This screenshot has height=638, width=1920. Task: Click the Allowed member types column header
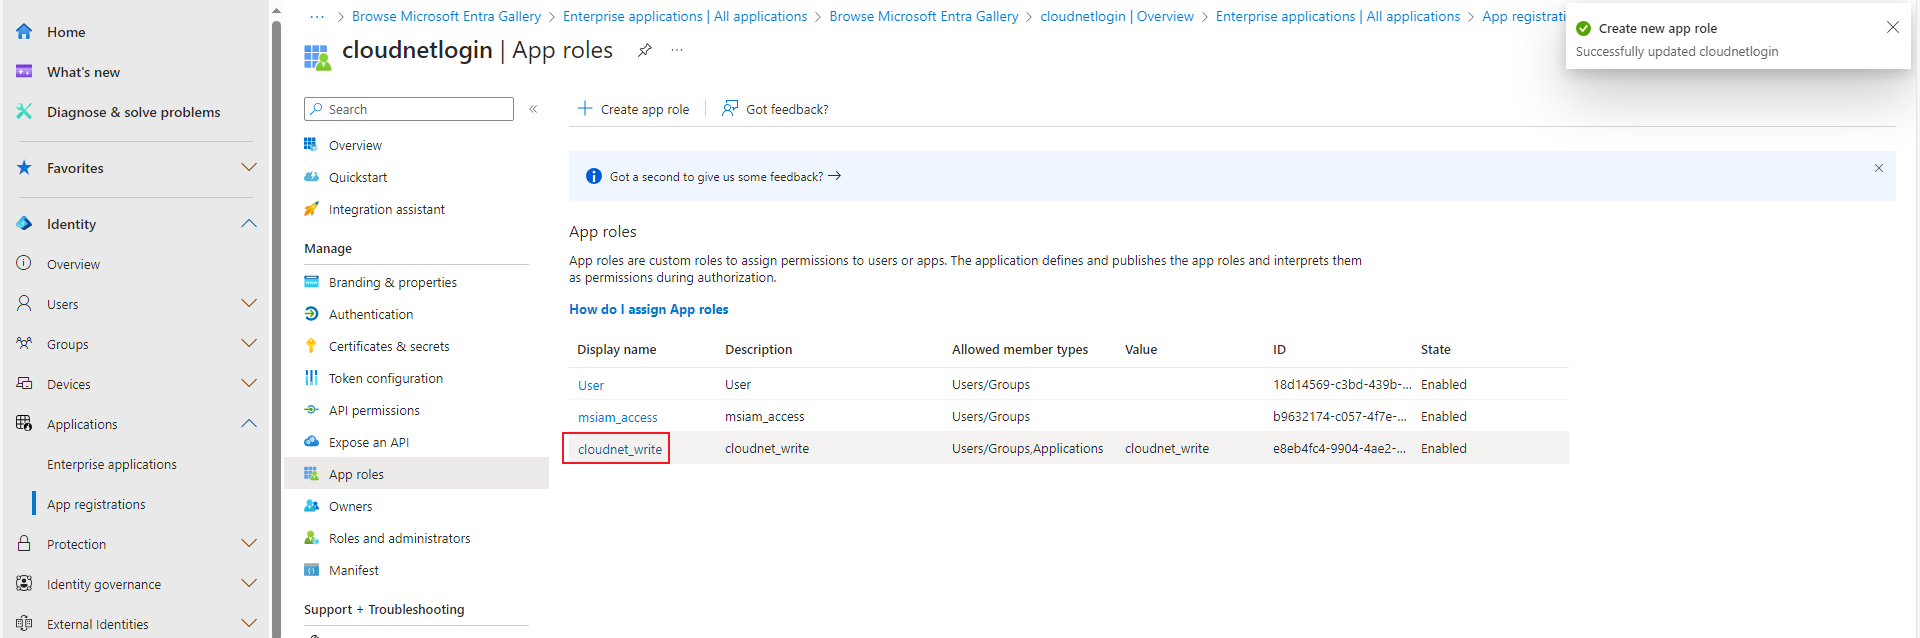[1020, 349]
